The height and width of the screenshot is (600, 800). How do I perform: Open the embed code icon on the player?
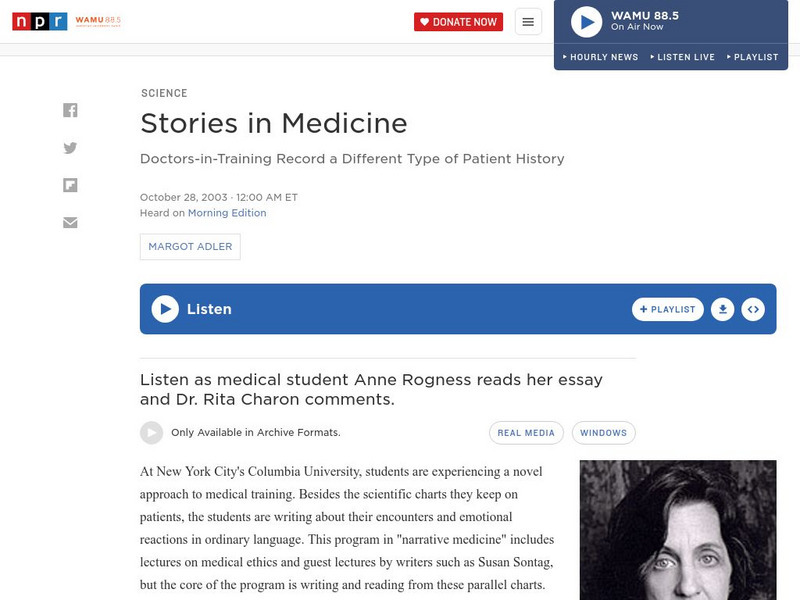coord(753,309)
